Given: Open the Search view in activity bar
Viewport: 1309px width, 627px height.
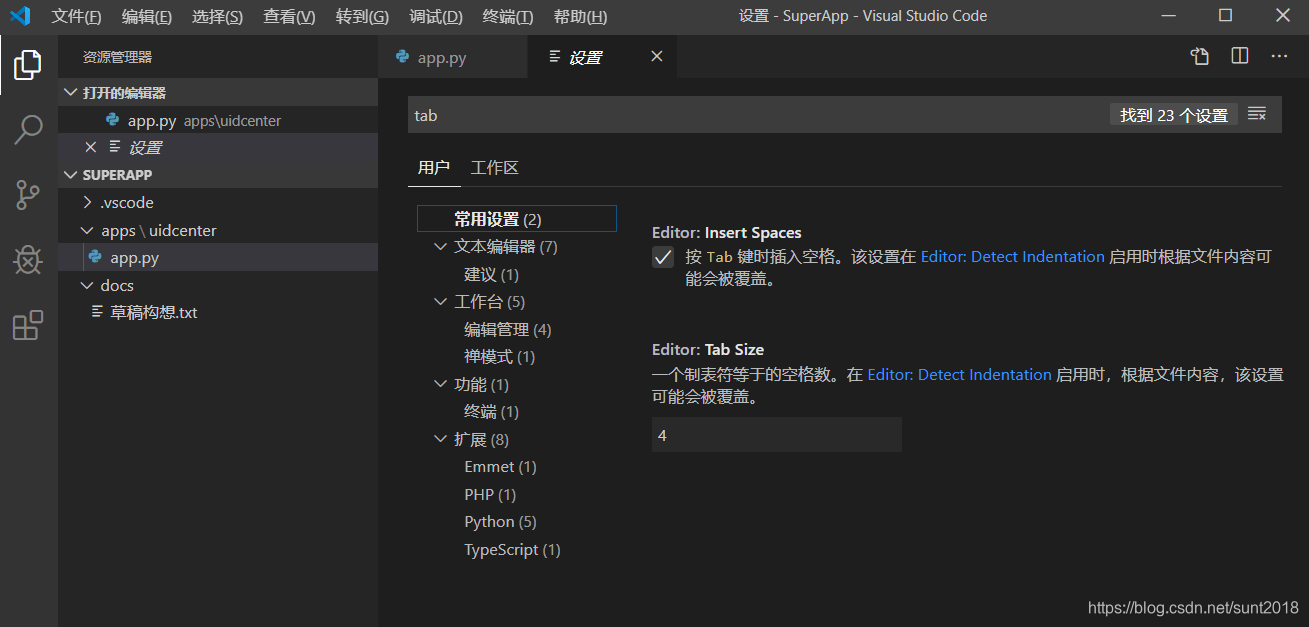Looking at the screenshot, I should pyautogui.click(x=28, y=130).
